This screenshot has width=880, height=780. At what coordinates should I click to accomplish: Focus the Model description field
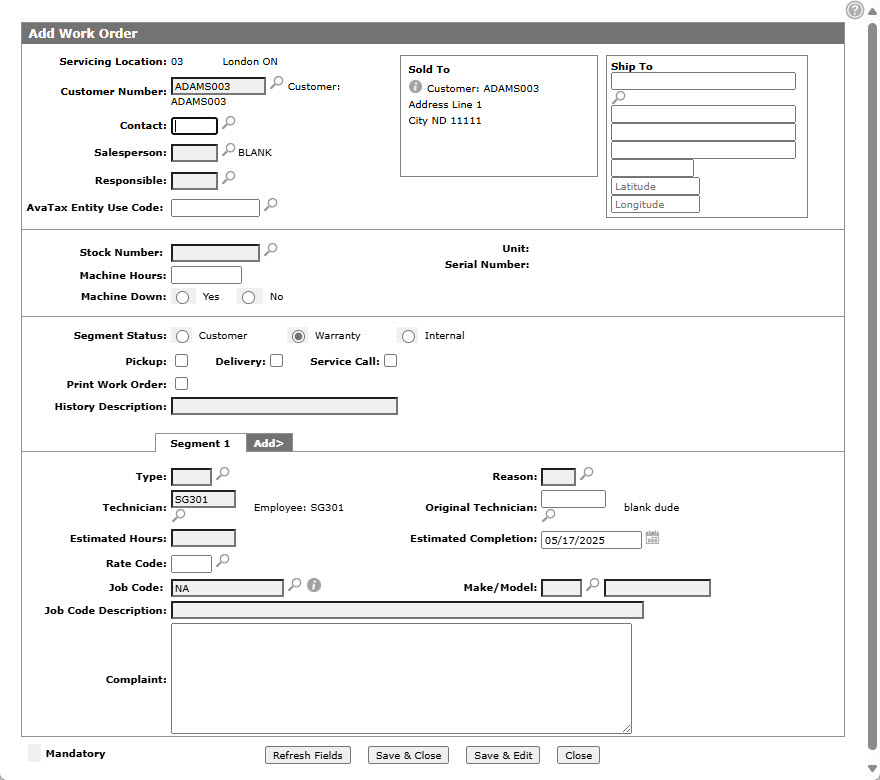pyautogui.click(x=657, y=588)
